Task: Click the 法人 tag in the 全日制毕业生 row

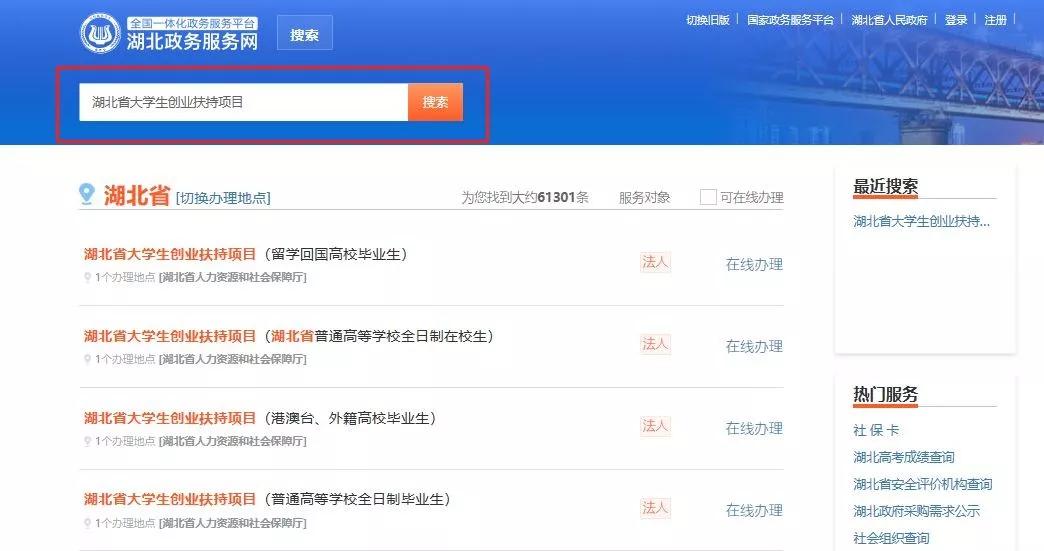Action: [x=655, y=508]
